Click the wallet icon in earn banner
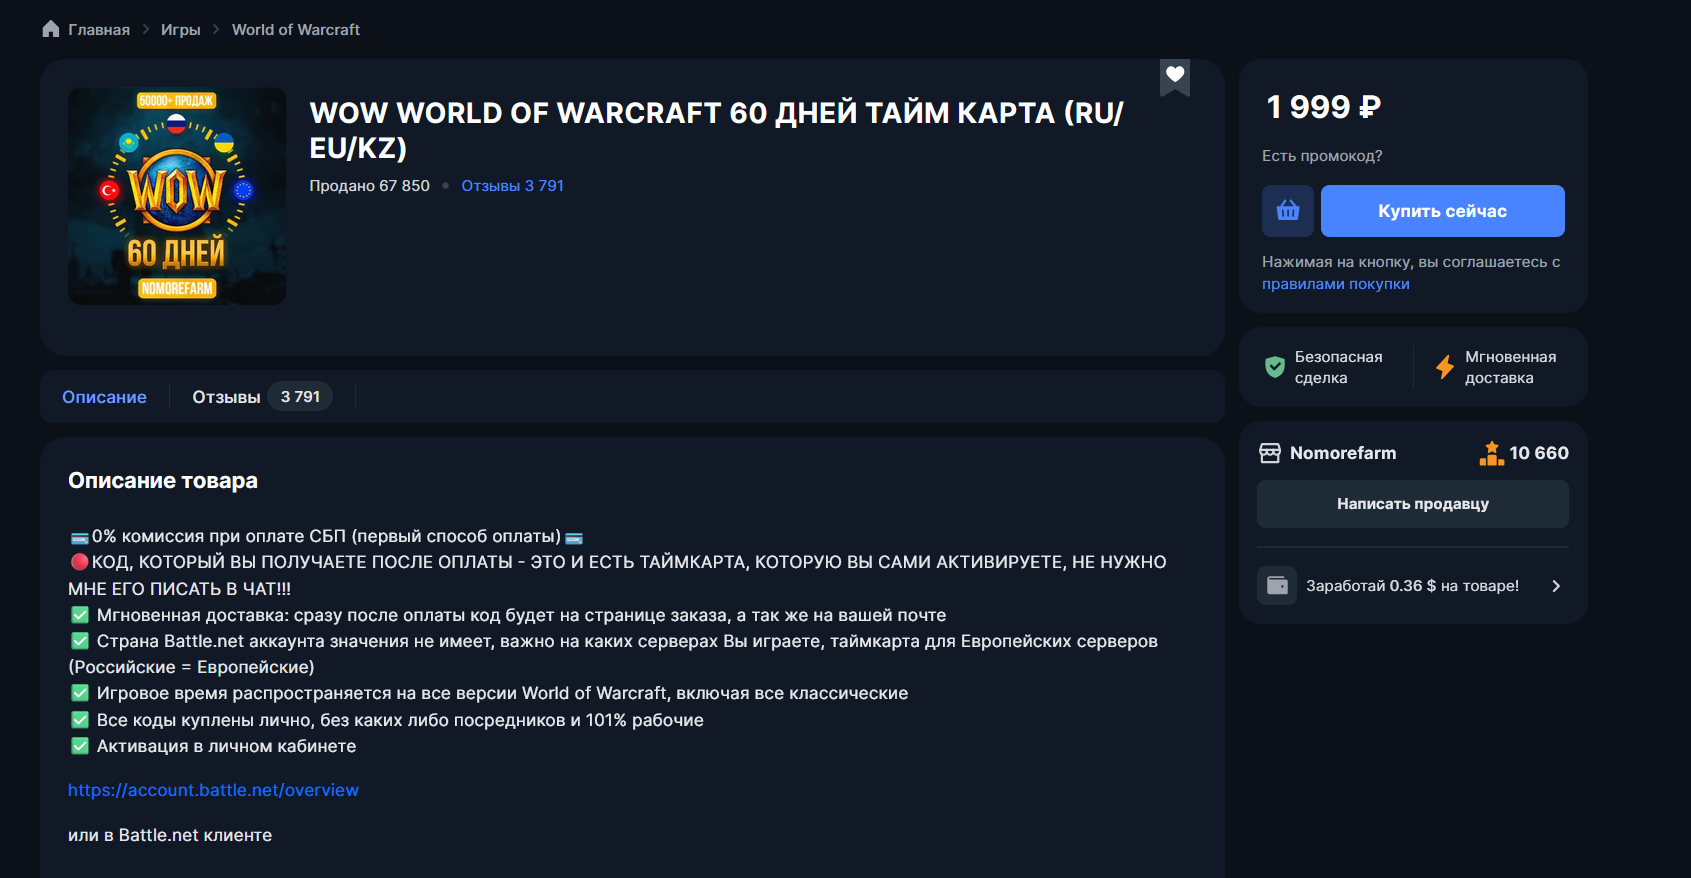The height and width of the screenshot is (878, 1691). click(1278, 586)
